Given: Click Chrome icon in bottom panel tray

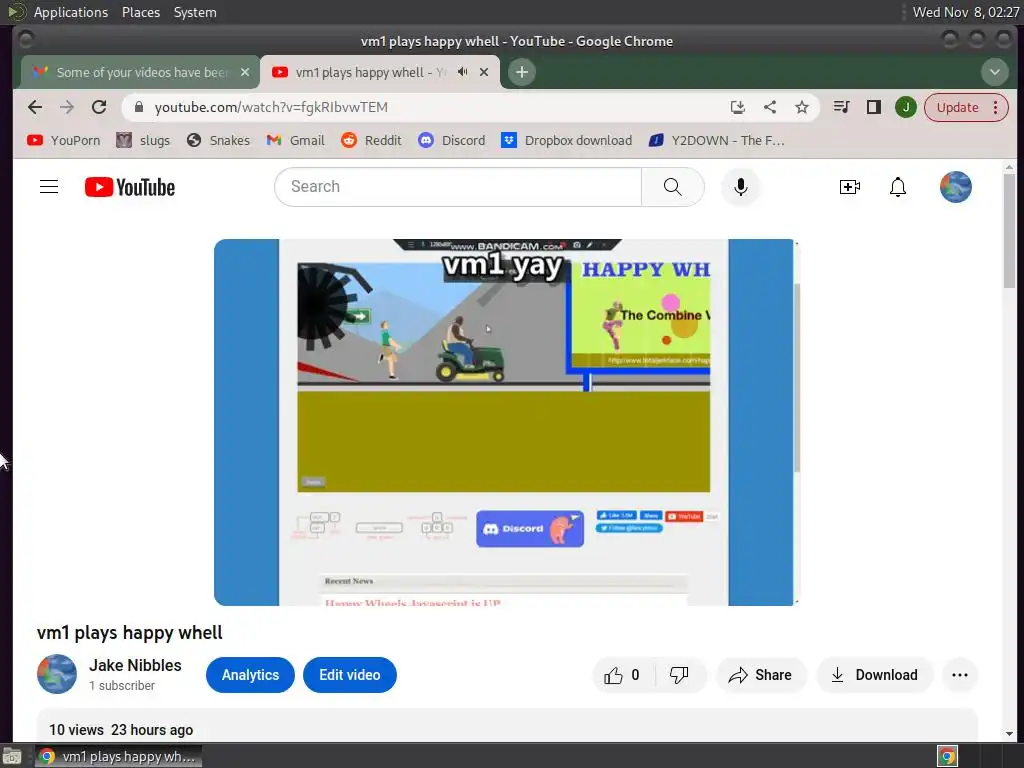Looking at the screenshot, I should pyautogui.click(x=947, y=756).
